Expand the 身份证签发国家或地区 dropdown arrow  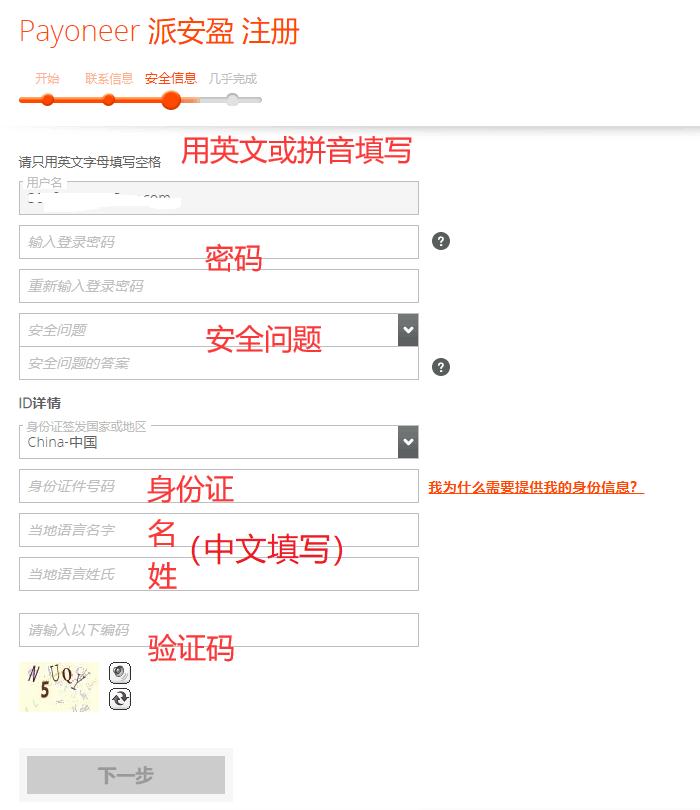point(408,442)
